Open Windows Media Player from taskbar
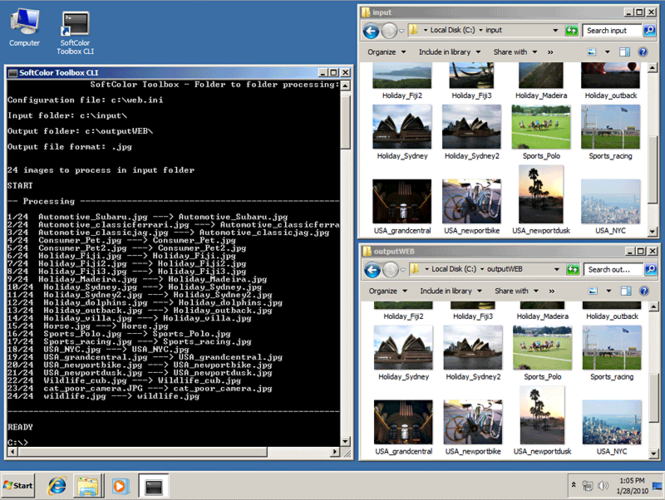 [x=120, y=486]
